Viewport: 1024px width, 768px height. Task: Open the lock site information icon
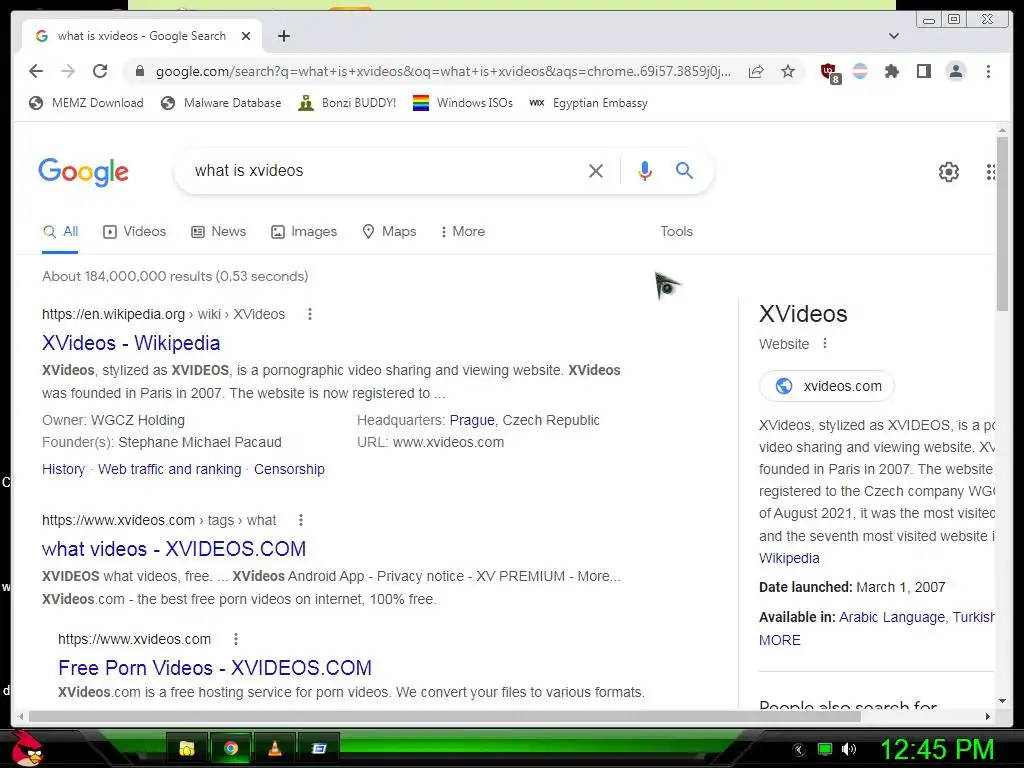coord(140,71)
